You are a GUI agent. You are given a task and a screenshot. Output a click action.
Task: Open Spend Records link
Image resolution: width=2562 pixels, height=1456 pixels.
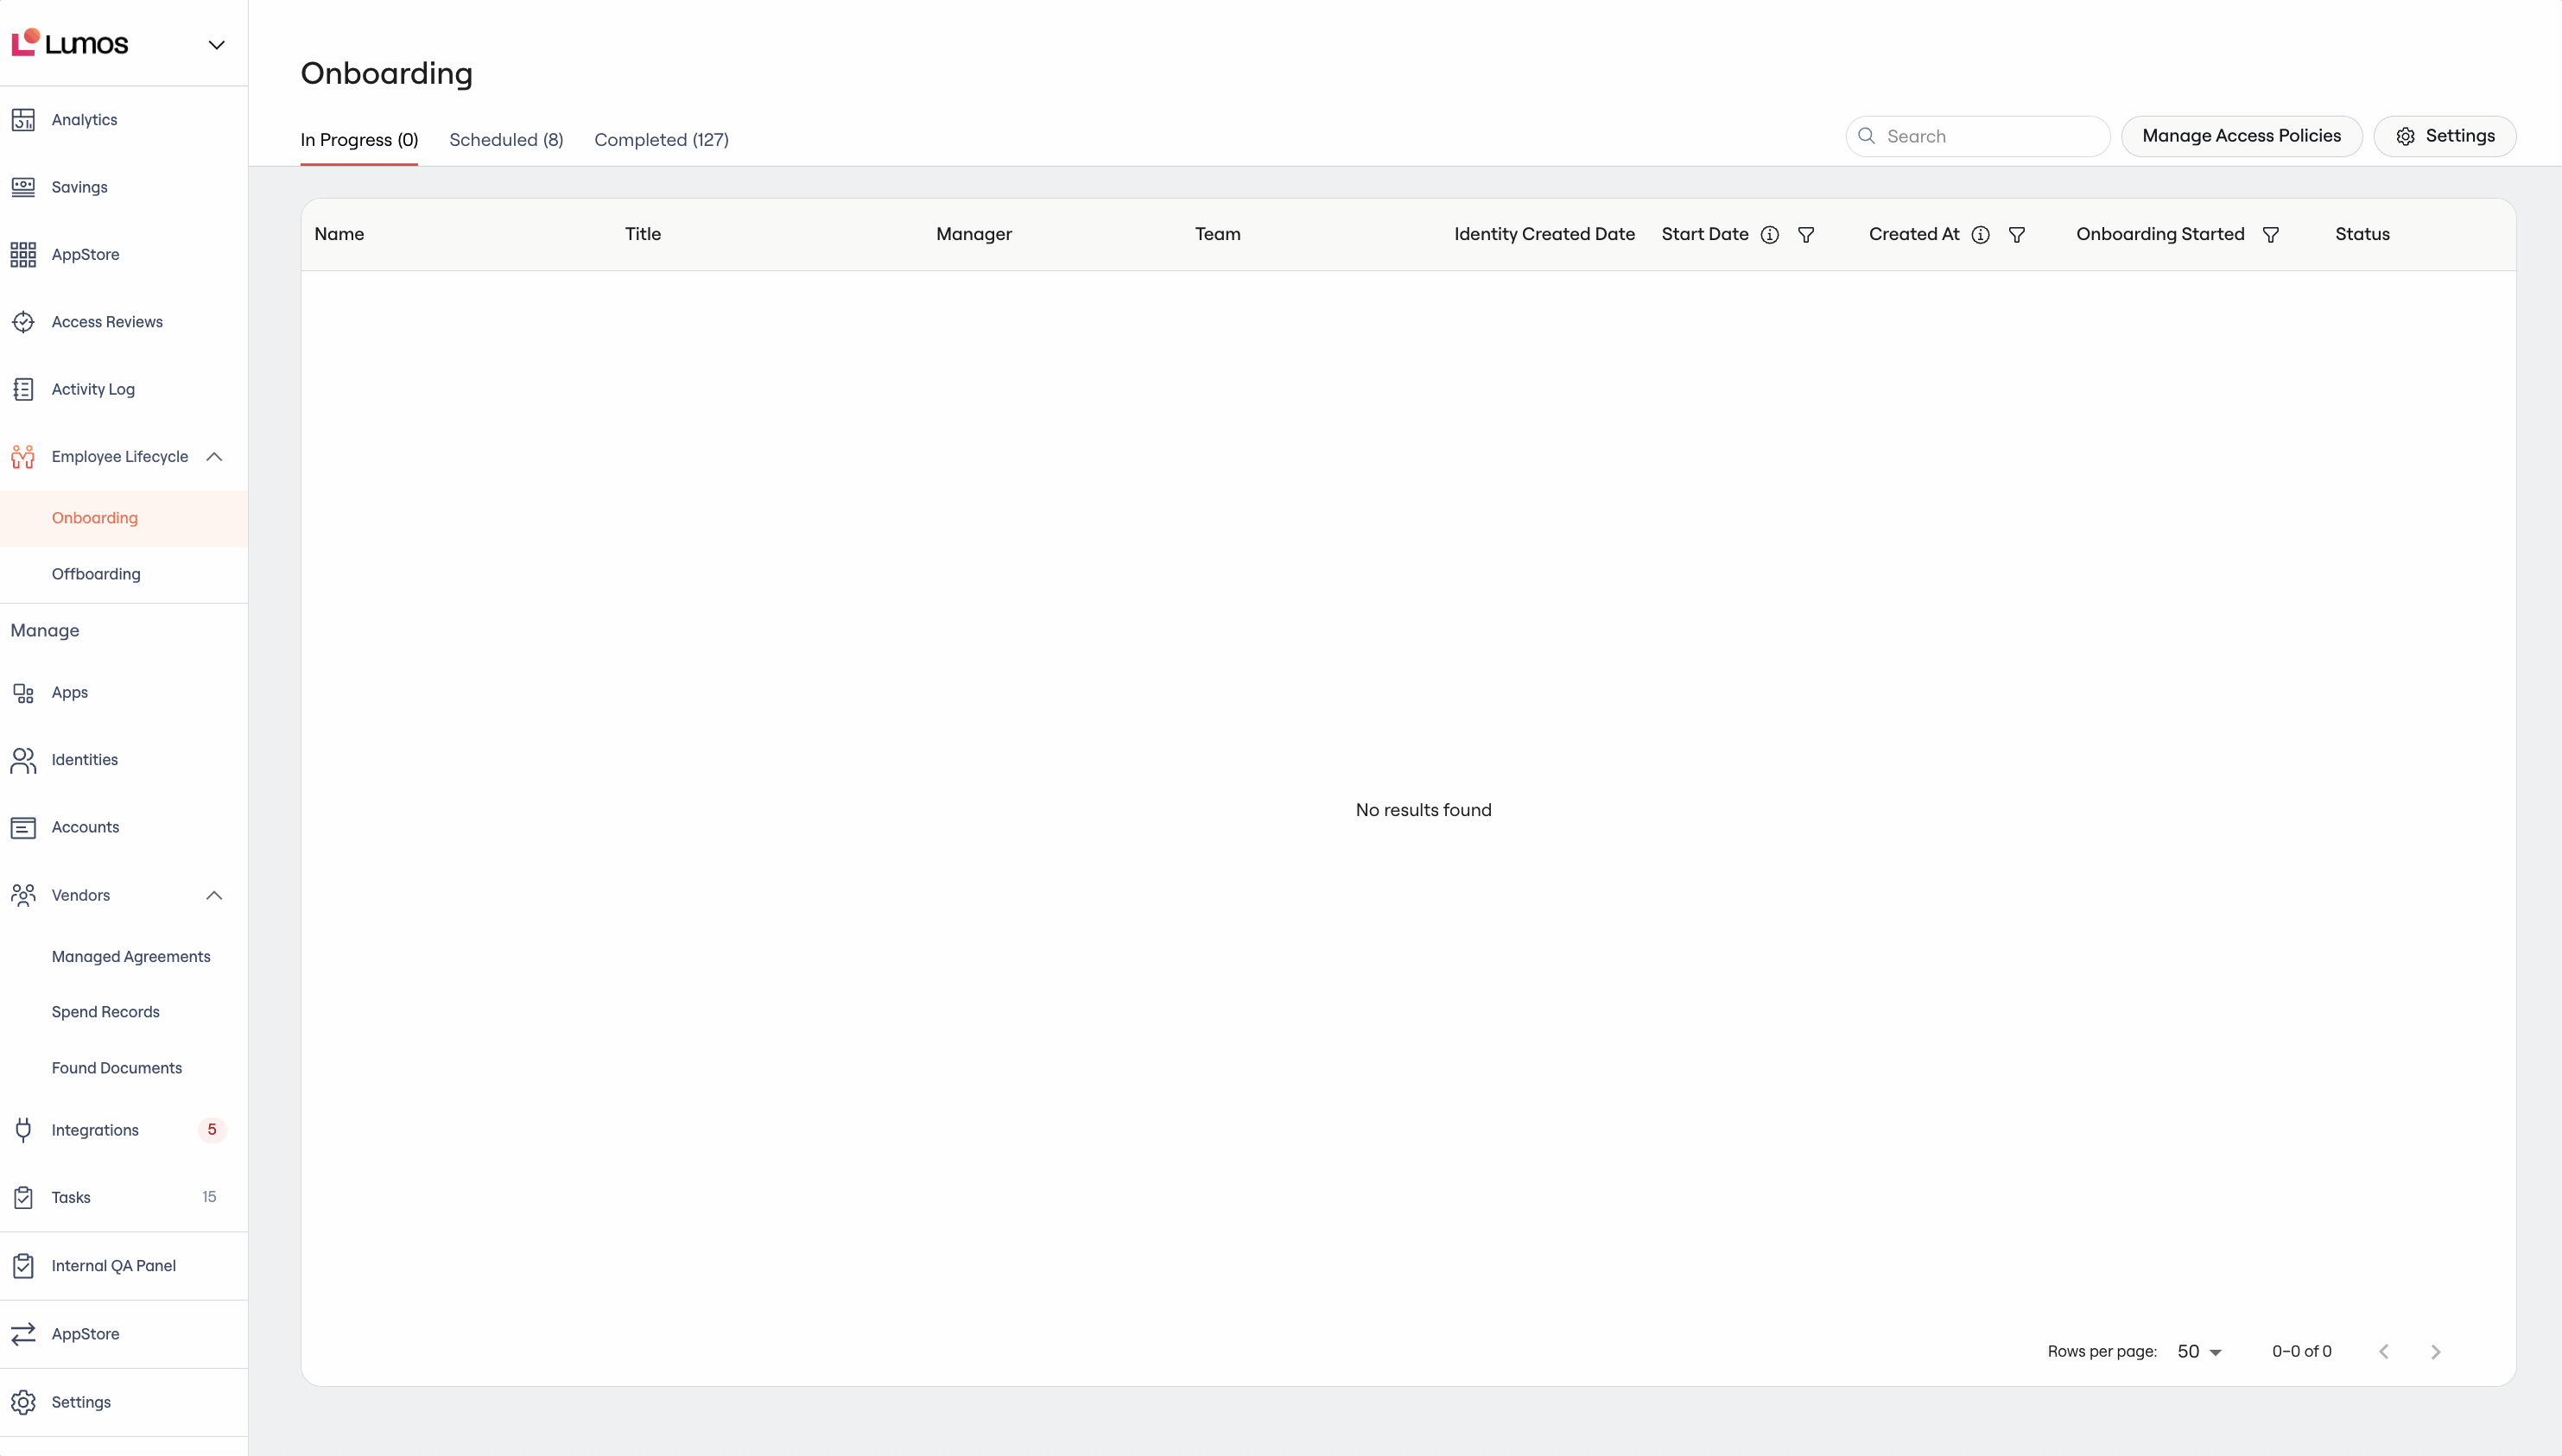pyautogui.click(x=105, y=1012)
